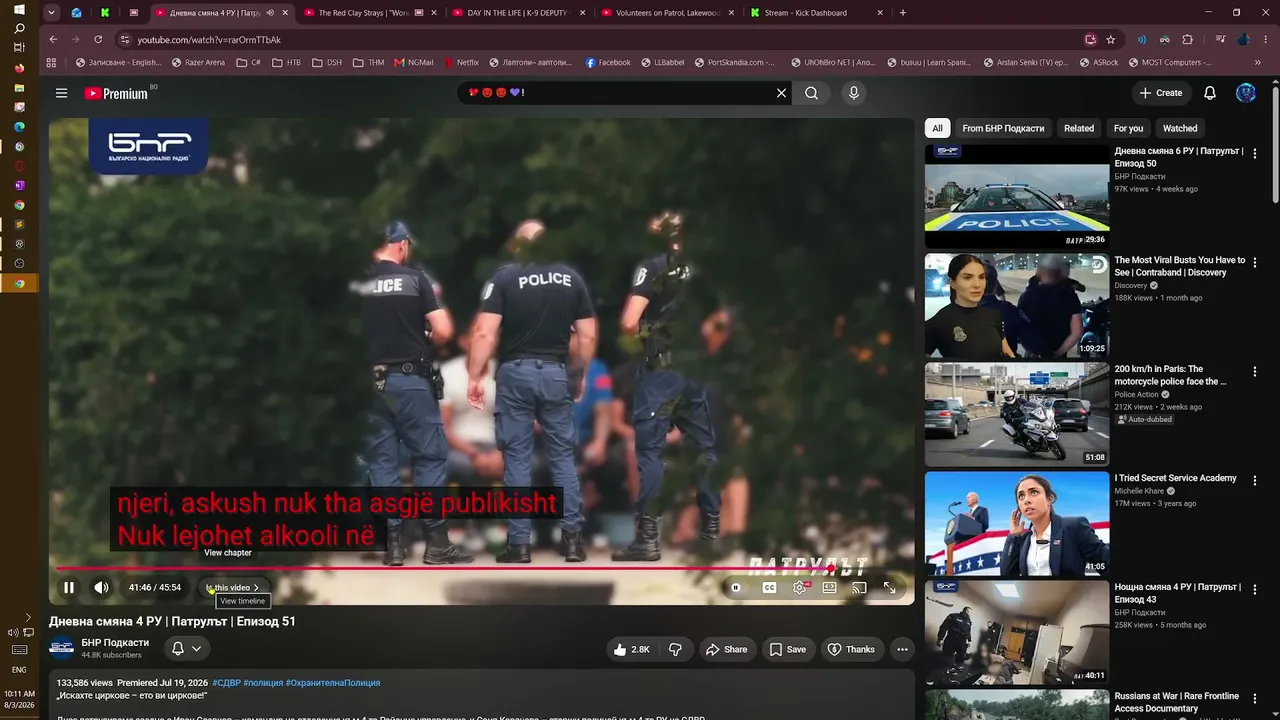This screenshot has width=1280, height=720.
Task: Reload the page
Action: [98, 40]
